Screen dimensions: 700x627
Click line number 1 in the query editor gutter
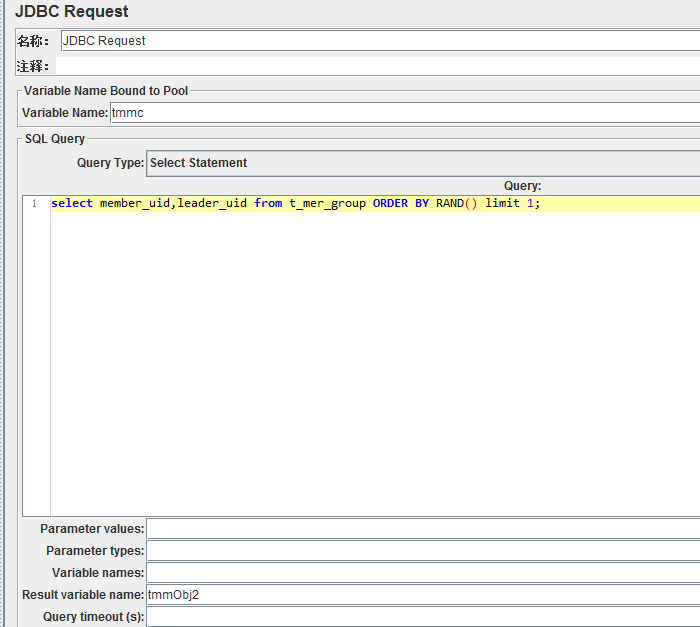click(x=34, y=204)
